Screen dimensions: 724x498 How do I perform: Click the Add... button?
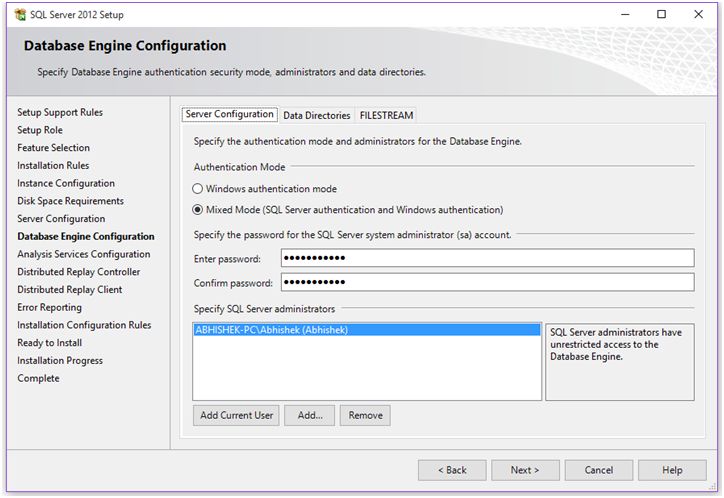[309, 415]
